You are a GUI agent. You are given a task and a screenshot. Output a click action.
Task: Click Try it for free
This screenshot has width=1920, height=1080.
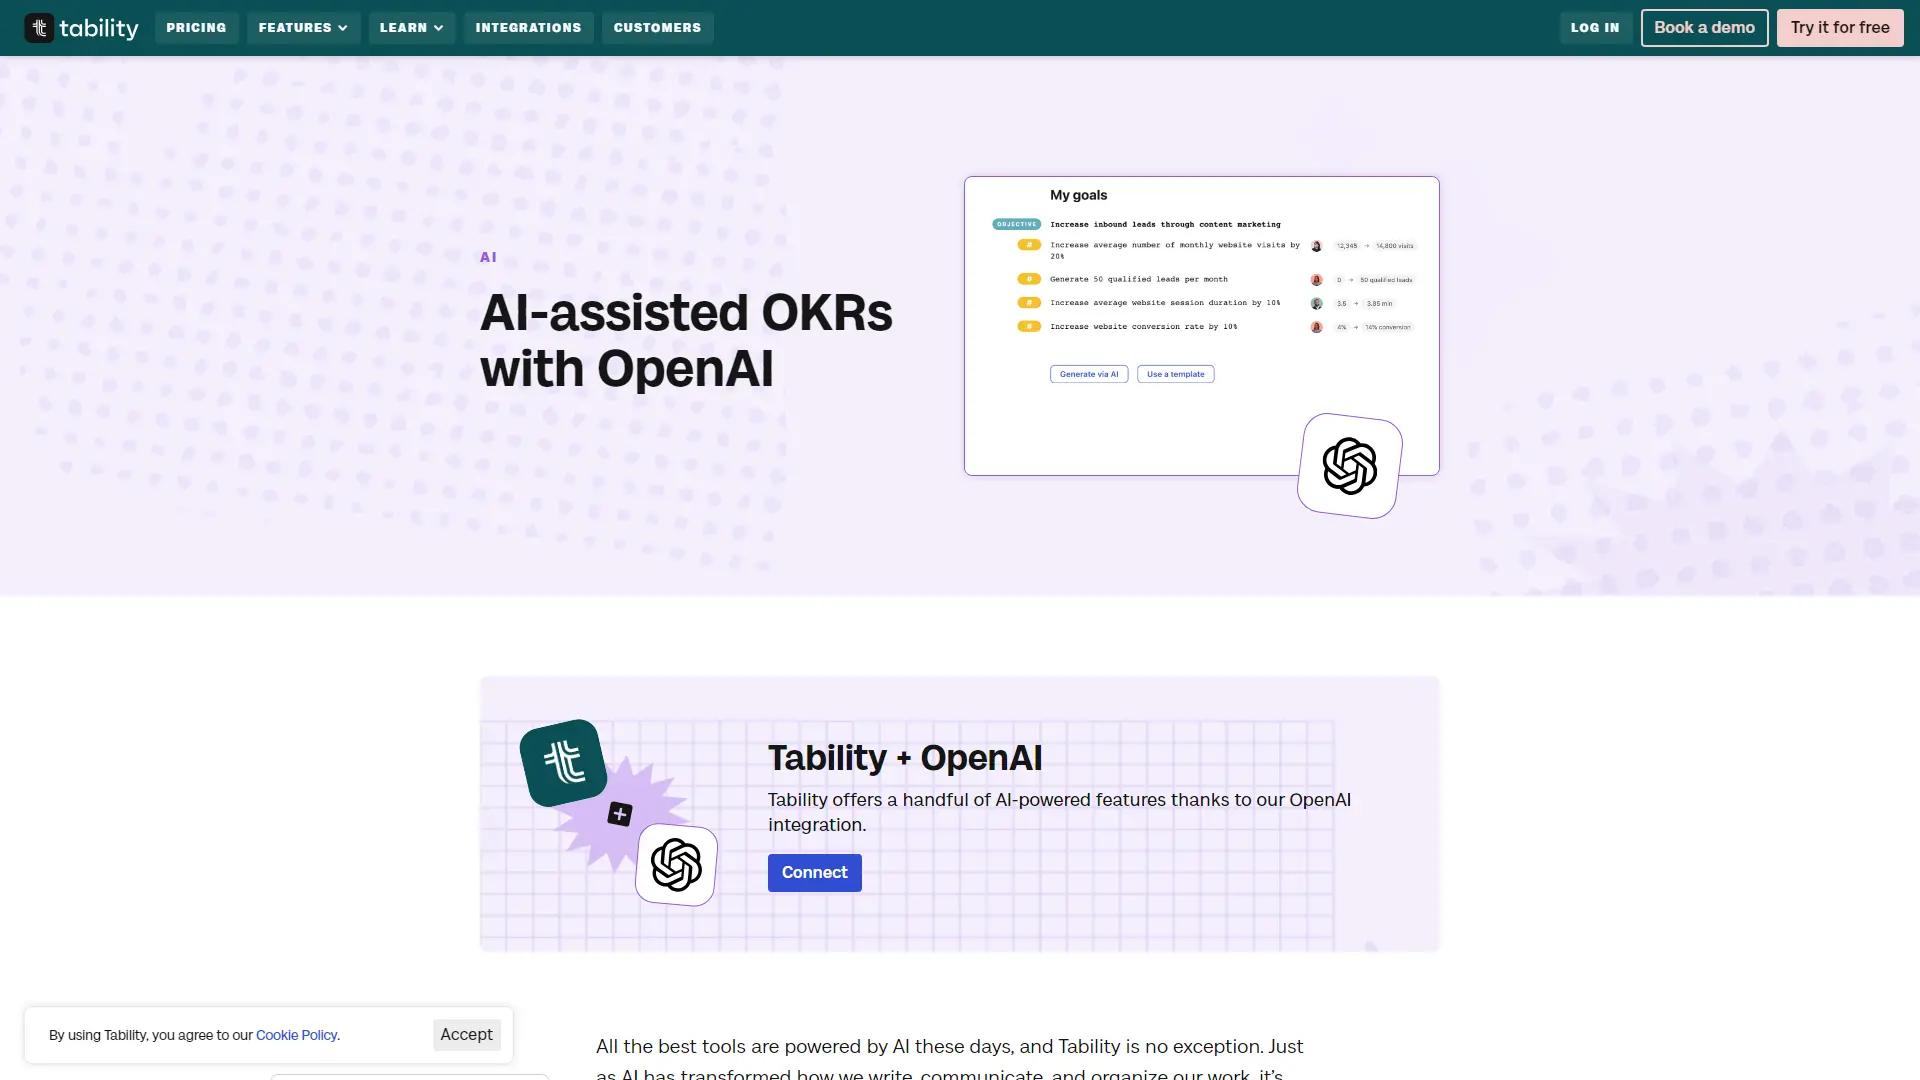click(x=1839, y=28)
